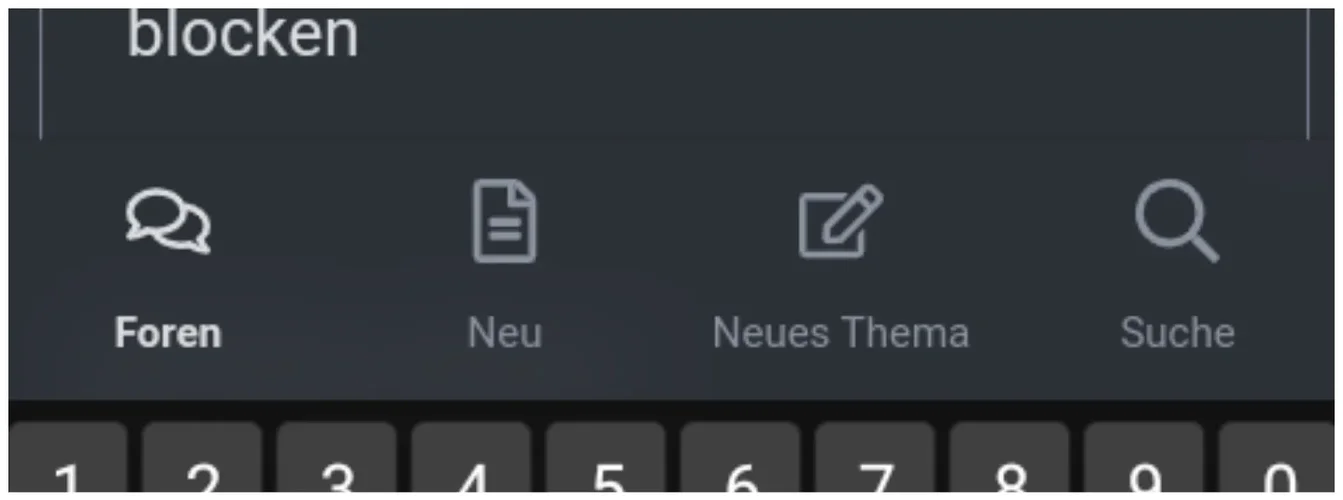Click the word blocken in the text field

[x=243, y=35]
